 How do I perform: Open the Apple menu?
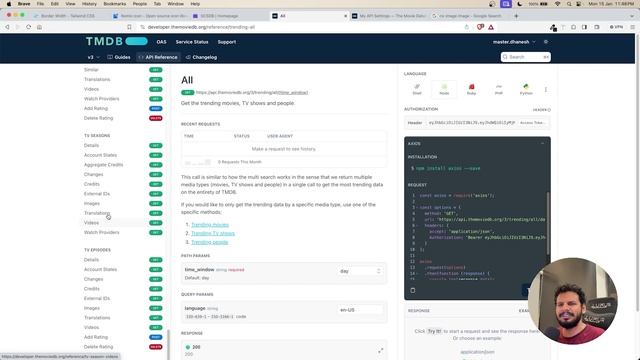pos(9,4)
